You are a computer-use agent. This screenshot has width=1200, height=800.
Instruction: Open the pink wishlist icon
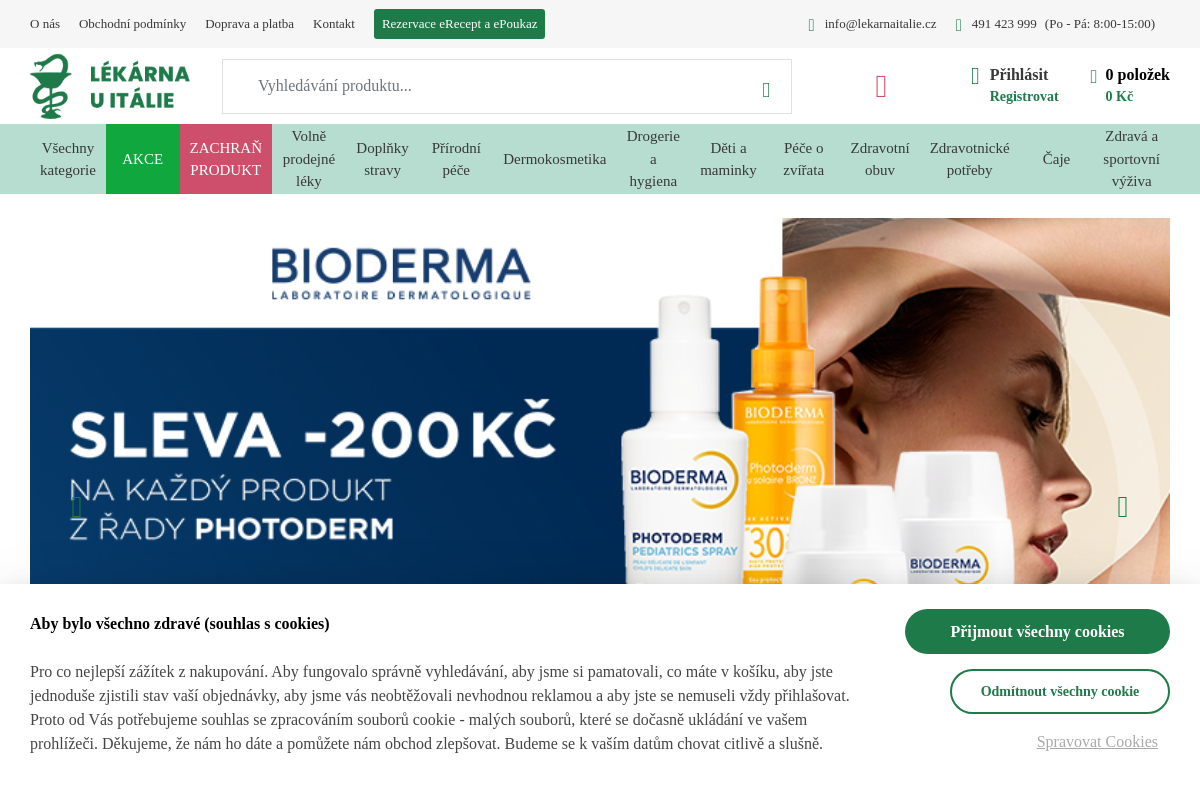tap(881, 87)
